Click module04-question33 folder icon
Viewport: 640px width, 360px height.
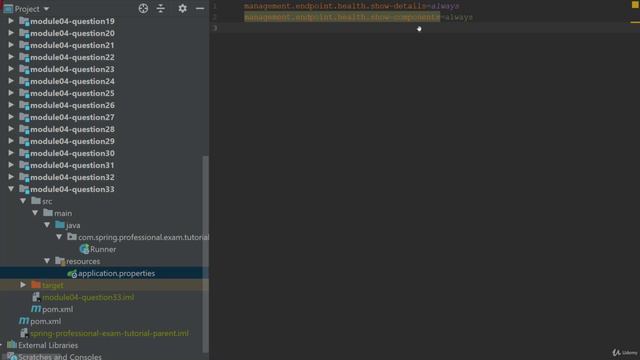[24, 189]
